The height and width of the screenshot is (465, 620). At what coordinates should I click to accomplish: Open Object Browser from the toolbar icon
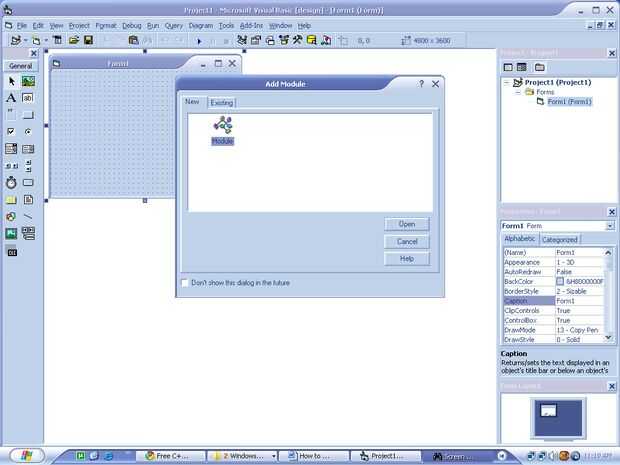click(284, 40)
